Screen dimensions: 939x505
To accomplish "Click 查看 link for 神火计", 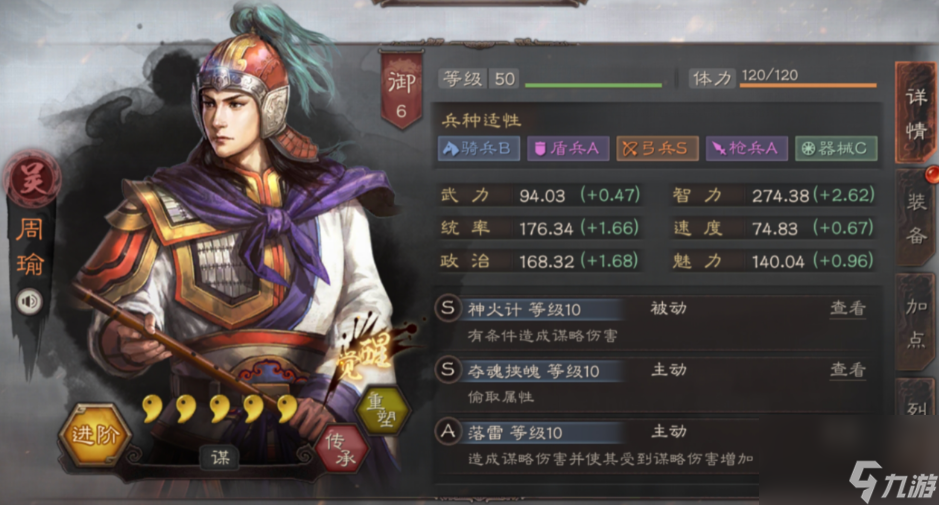I will (x=847, y=308).
